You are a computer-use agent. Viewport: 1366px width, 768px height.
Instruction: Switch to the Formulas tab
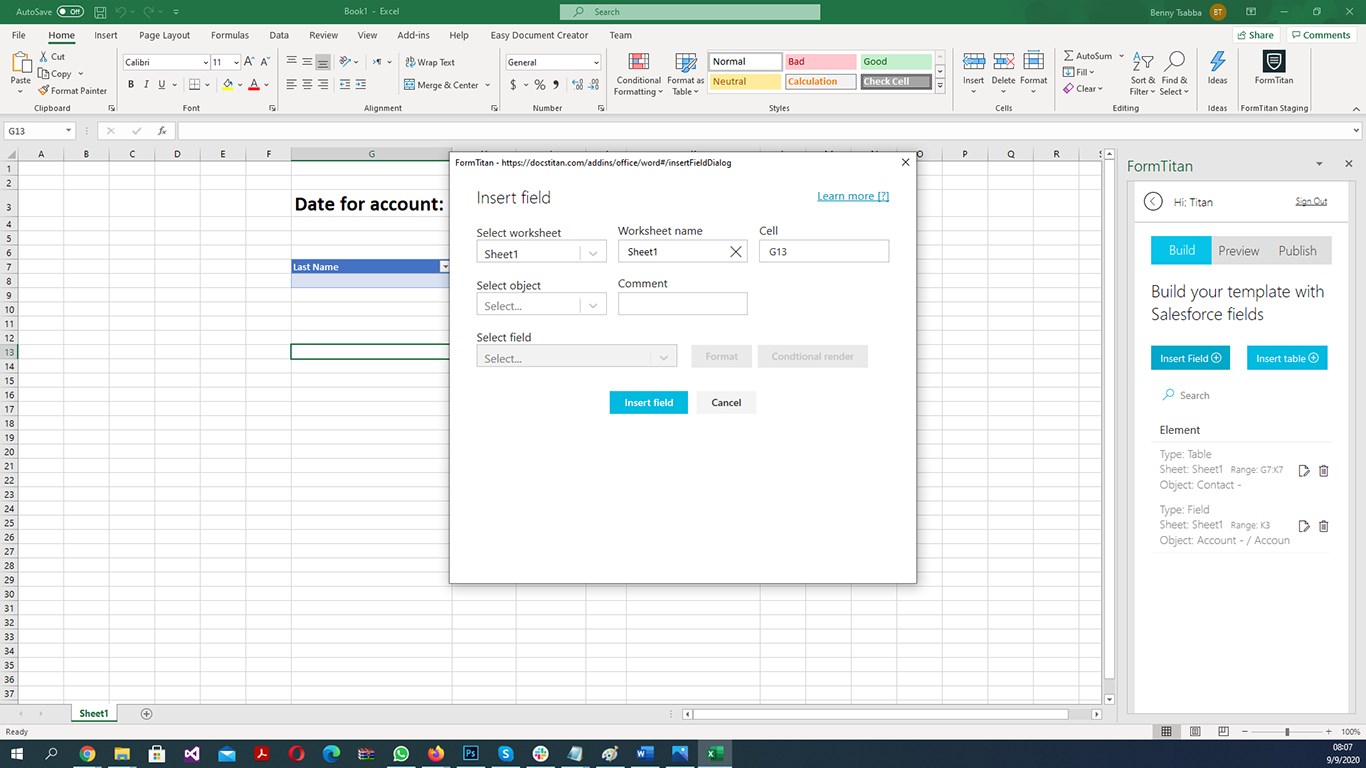coord(230,35)
